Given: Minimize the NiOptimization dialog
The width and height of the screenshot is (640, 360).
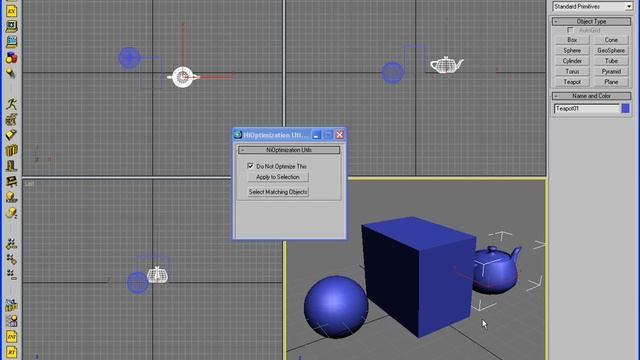Looking at the screenshot, I should (316, 135).
